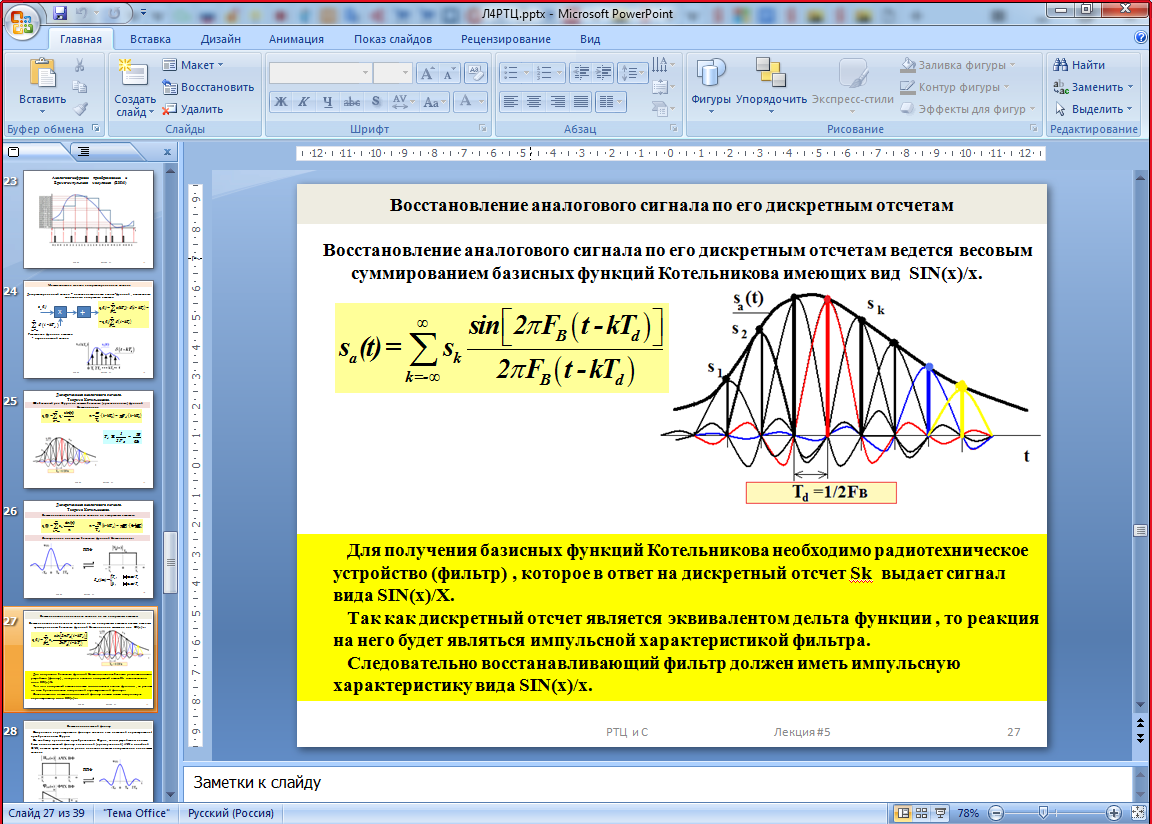Click the Office button logo
The width and height of the screenshot is (1152, 824).
23,22
